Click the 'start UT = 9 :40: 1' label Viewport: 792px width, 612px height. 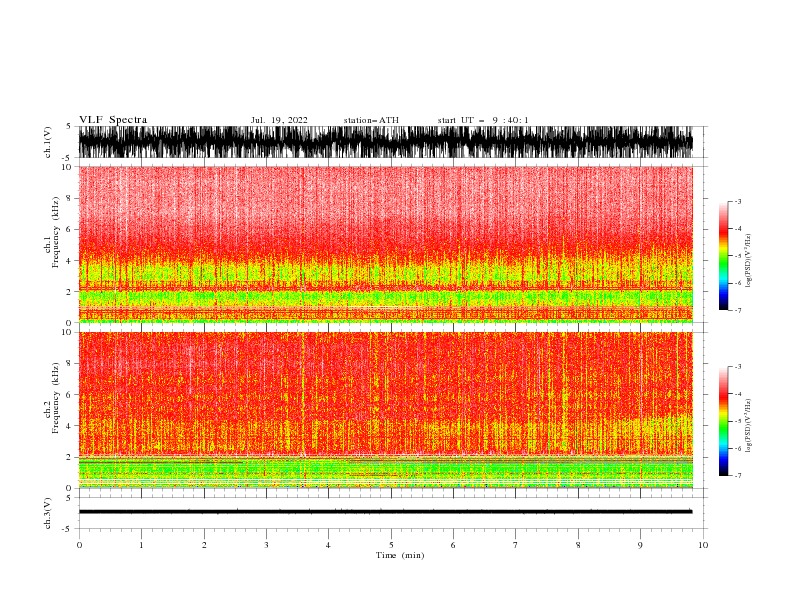tap(483, 120)
